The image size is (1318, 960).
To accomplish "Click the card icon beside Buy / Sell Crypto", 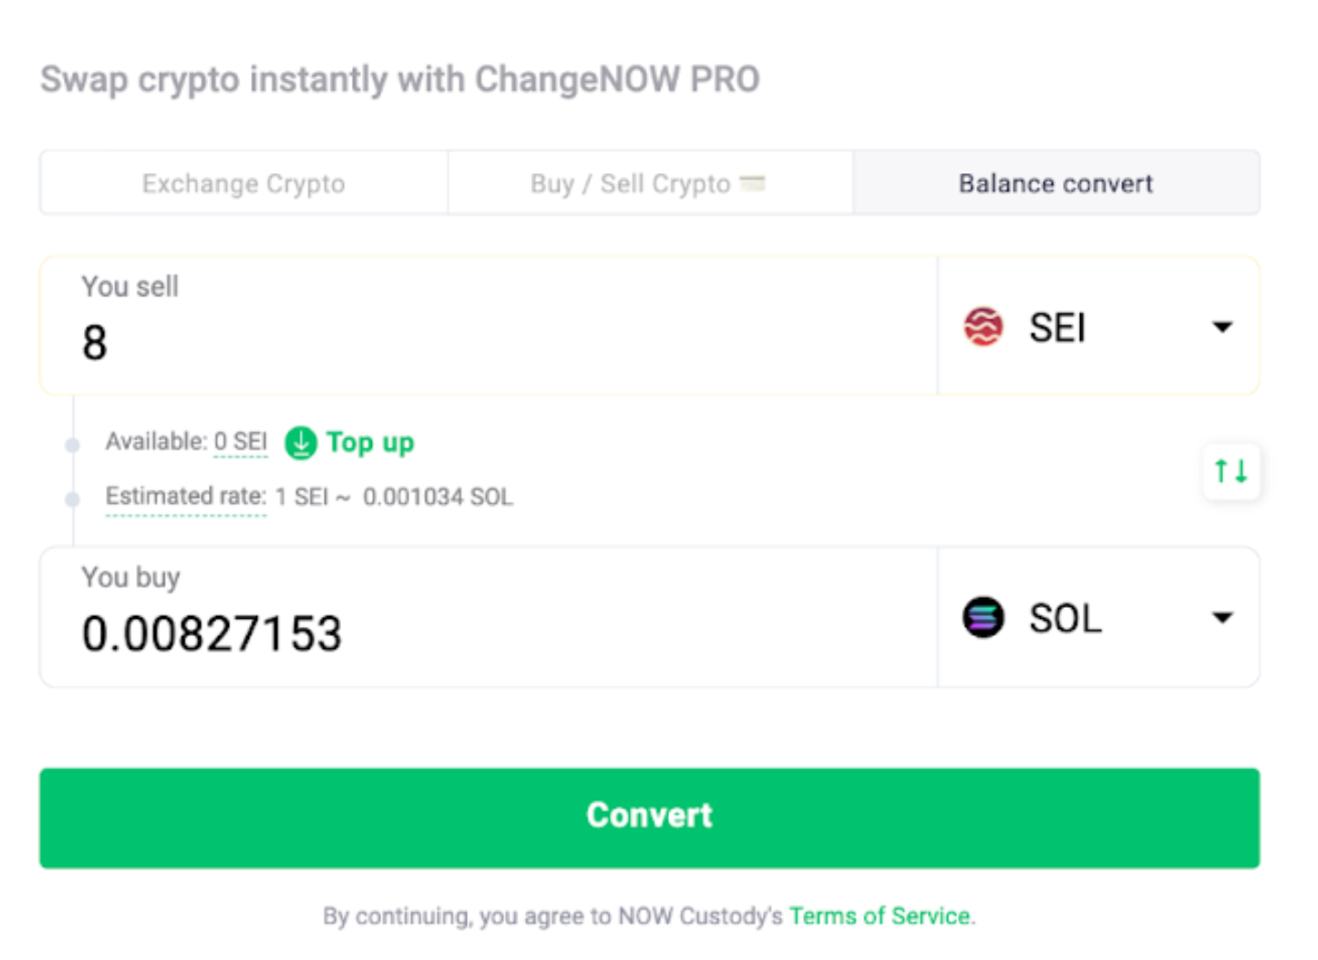I will pyautogui.click(x=753, y=183).
